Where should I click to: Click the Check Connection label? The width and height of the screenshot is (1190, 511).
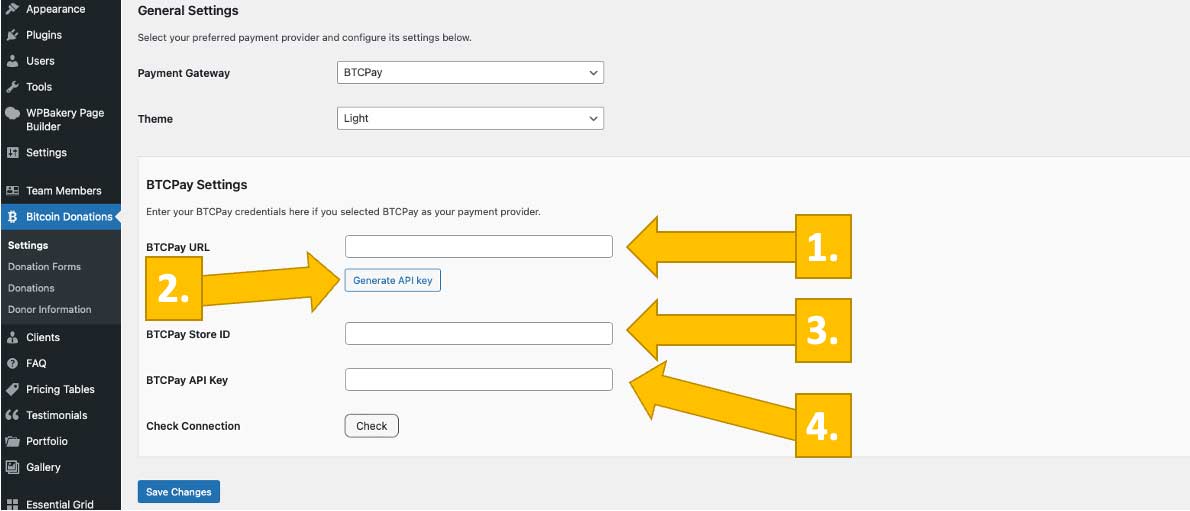click(193, 426)
